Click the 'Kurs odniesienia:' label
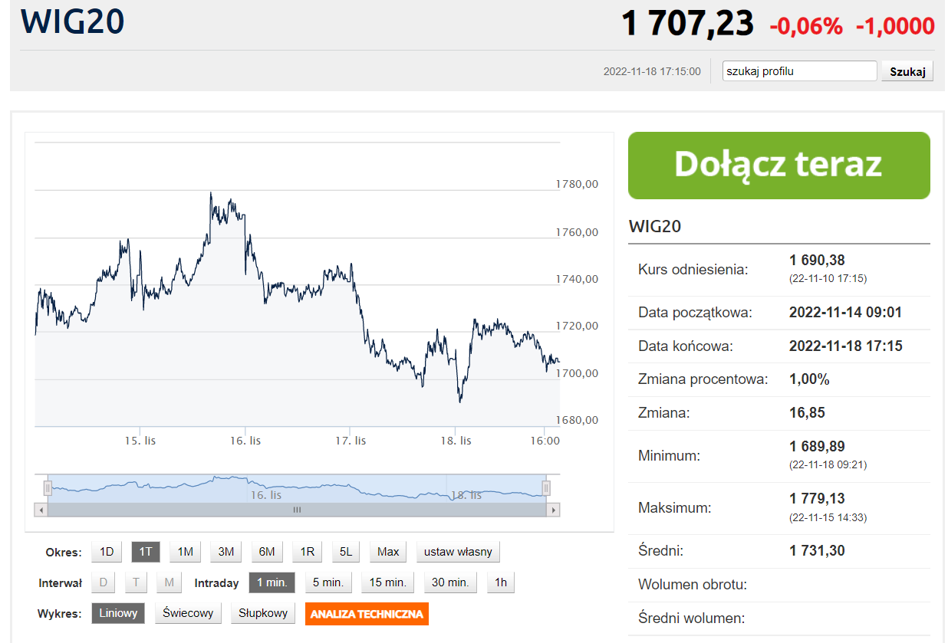 click(693, 270)
